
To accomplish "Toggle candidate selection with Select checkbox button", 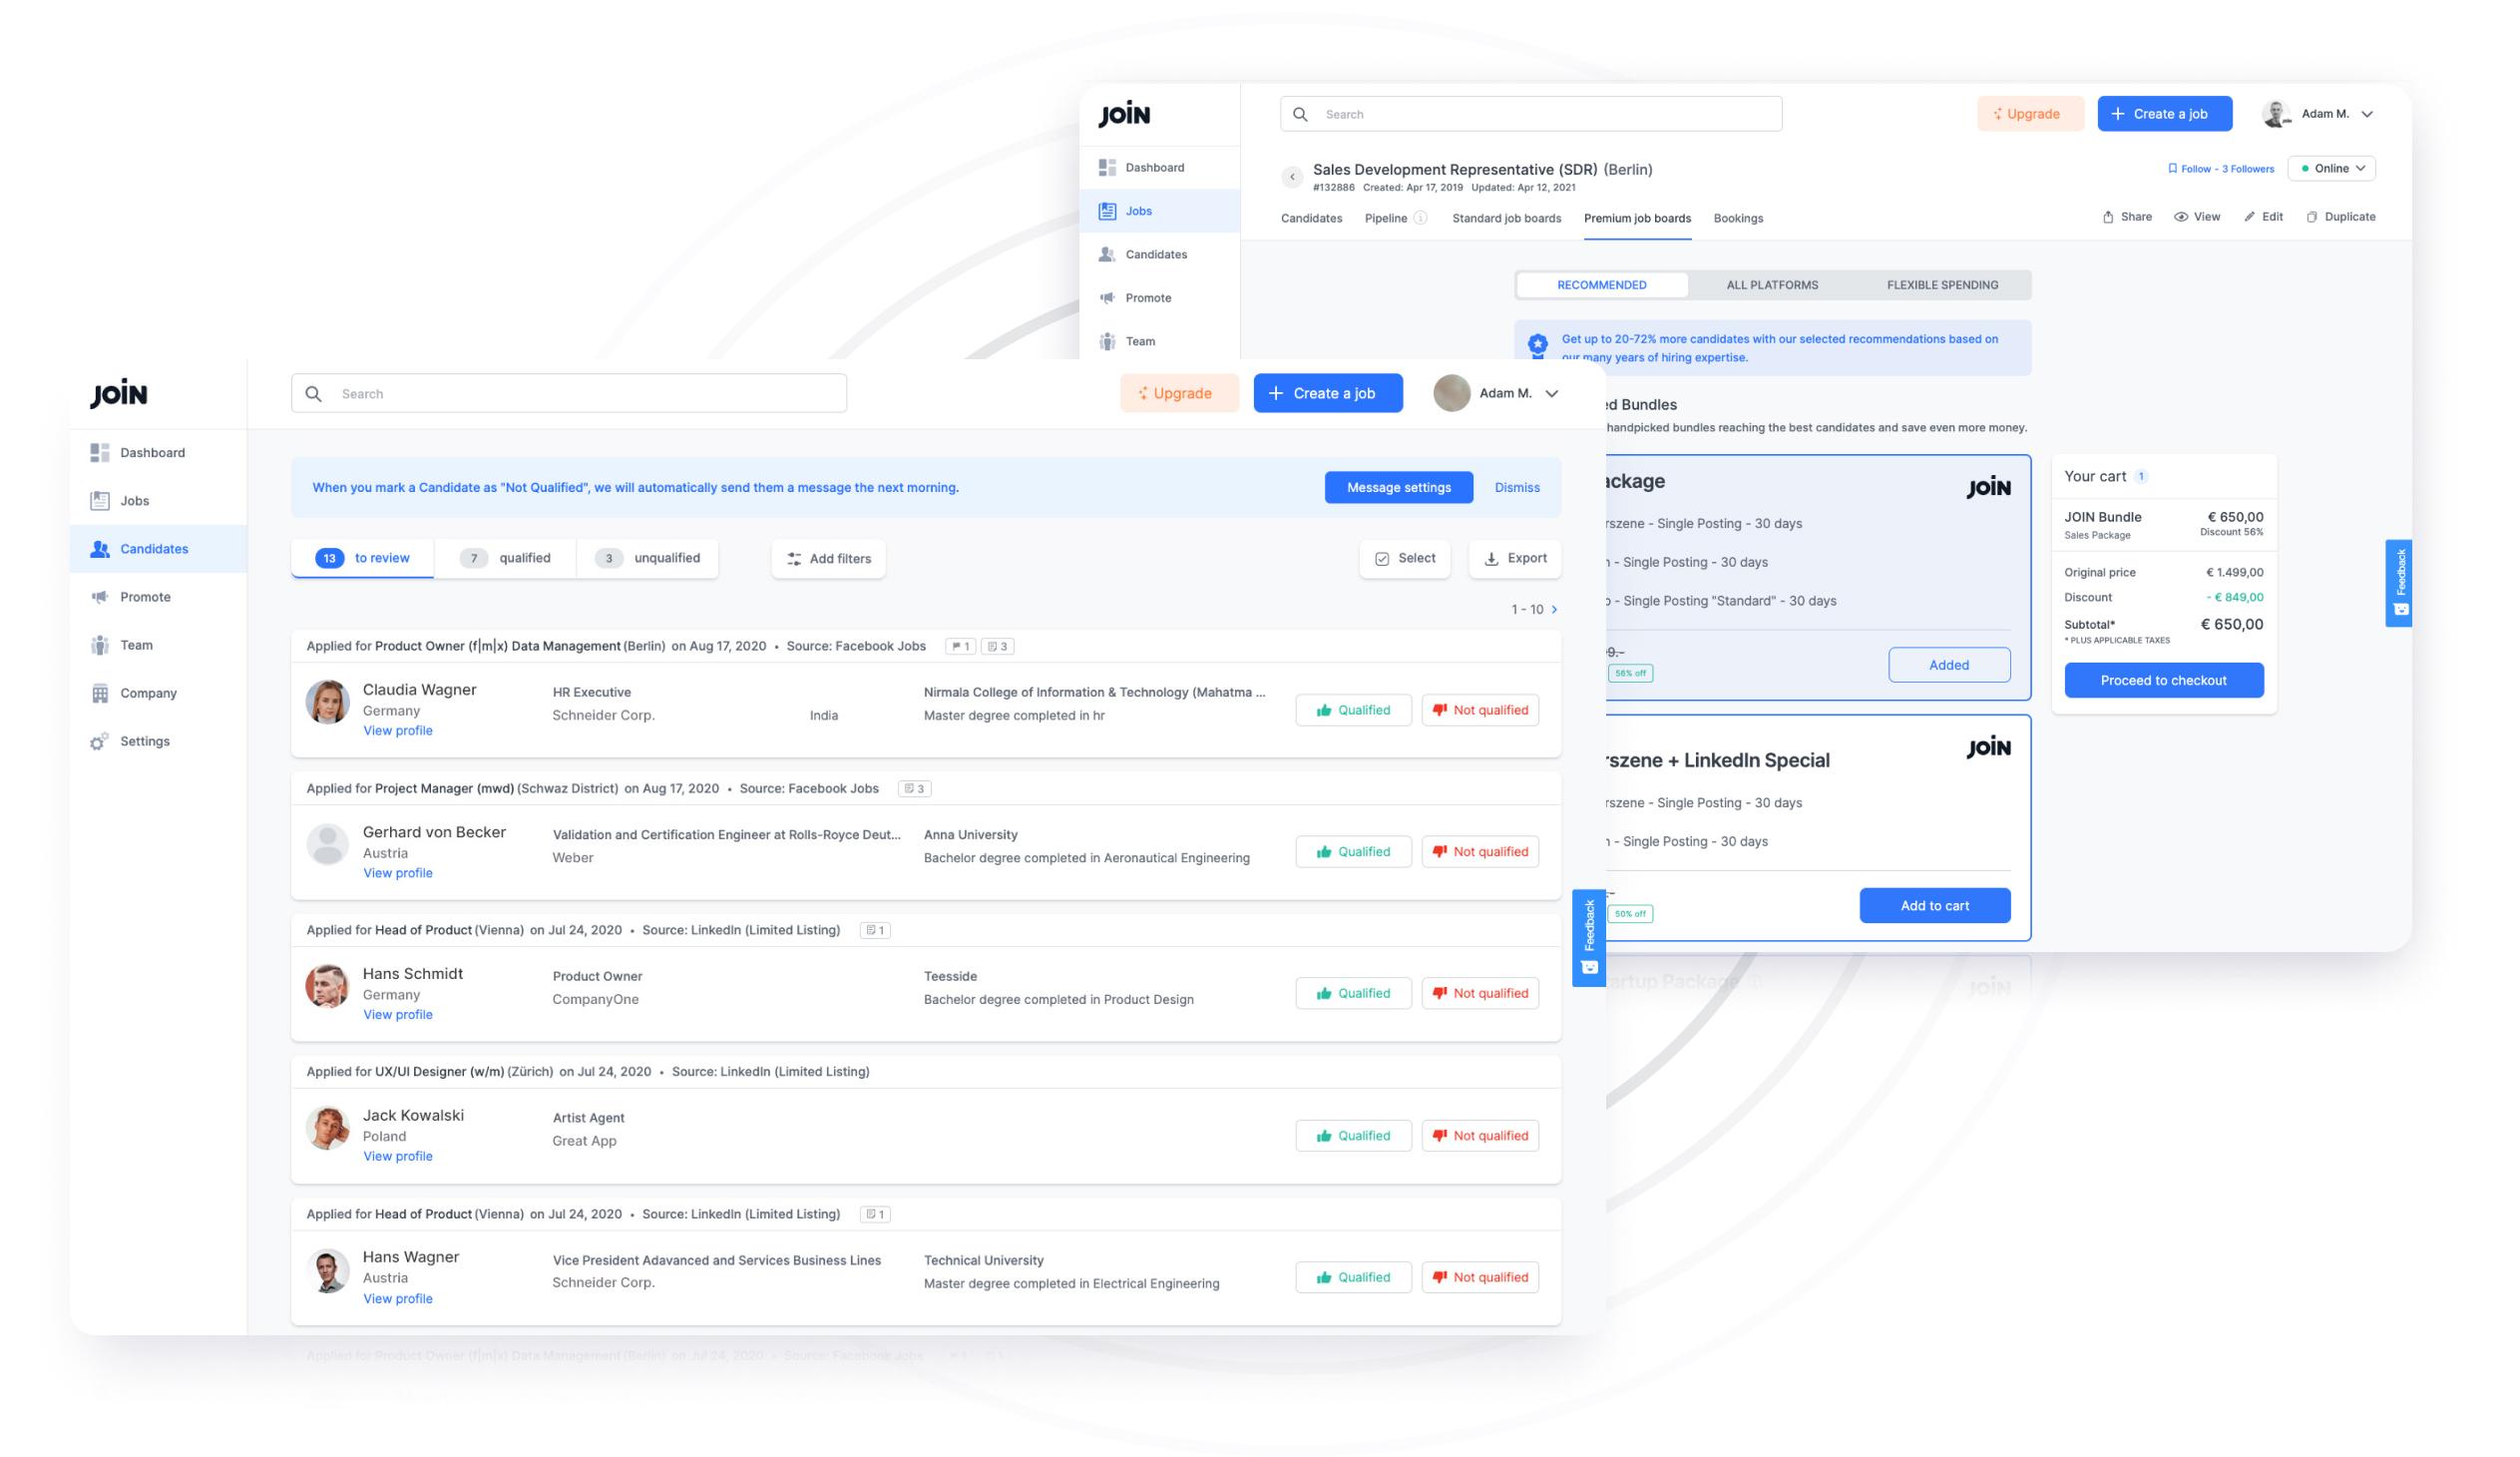I will point(1404,559).
